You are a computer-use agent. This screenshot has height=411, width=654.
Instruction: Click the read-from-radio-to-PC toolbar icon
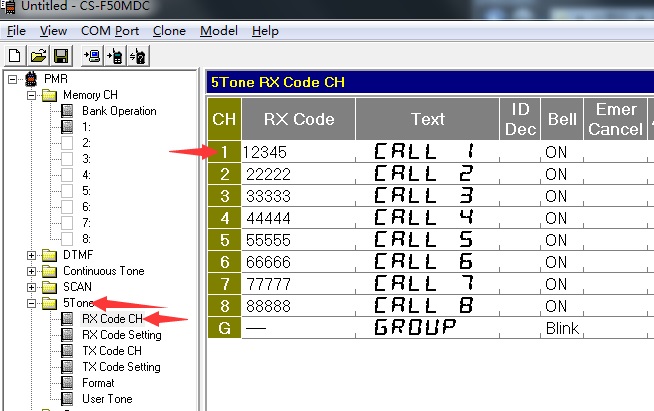tap(93, 56)
